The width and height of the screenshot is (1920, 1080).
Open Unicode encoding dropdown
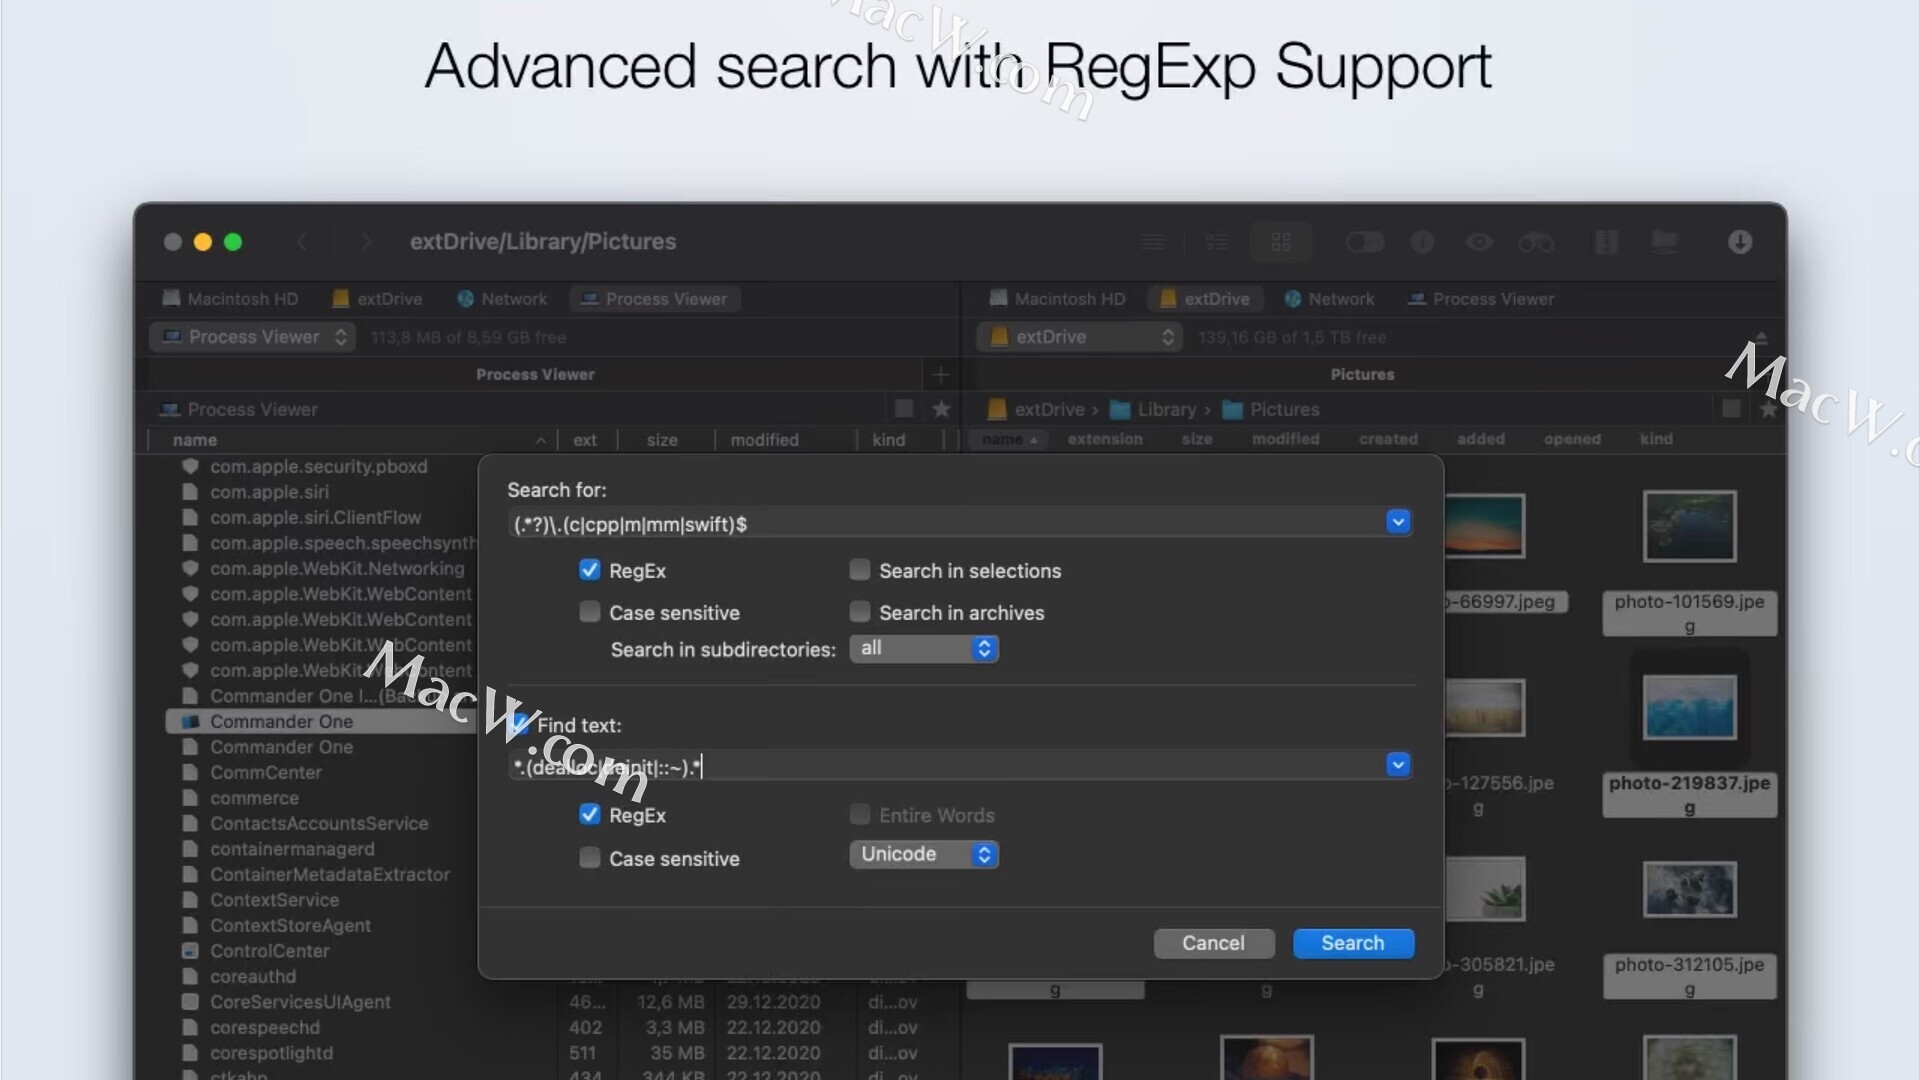pyautogui.click(x=924, y=855)
